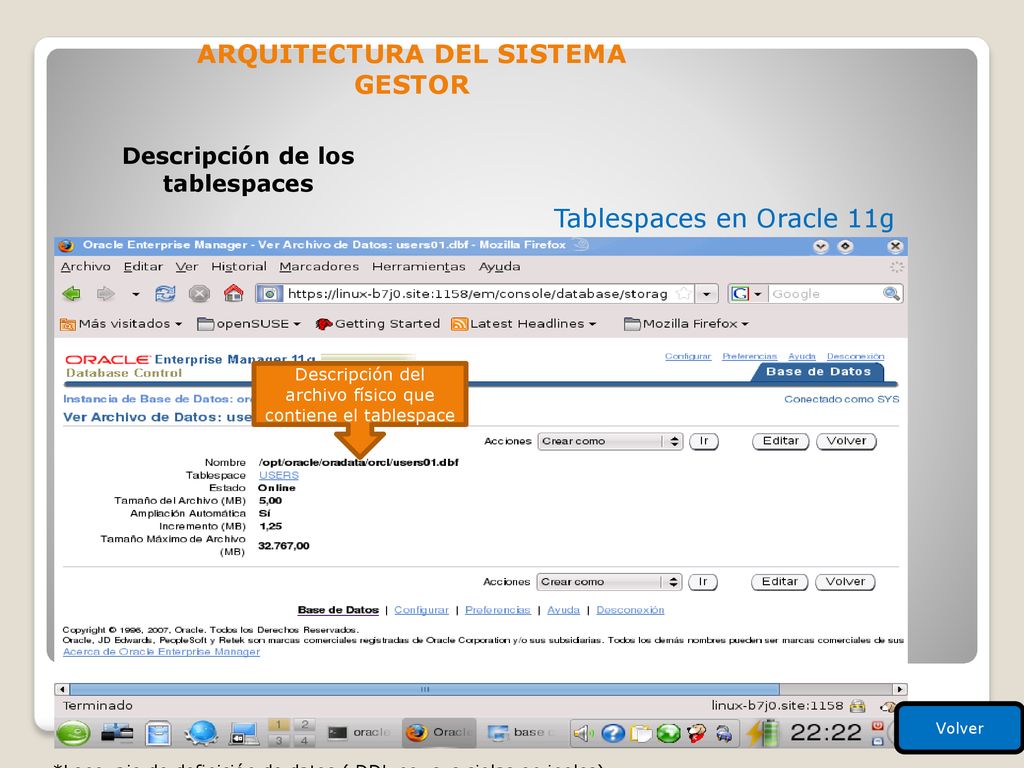The height and width of the screenshot is (768, 1024).
Task: Open the Google search engine selector
Action: (x=746, y=294)
